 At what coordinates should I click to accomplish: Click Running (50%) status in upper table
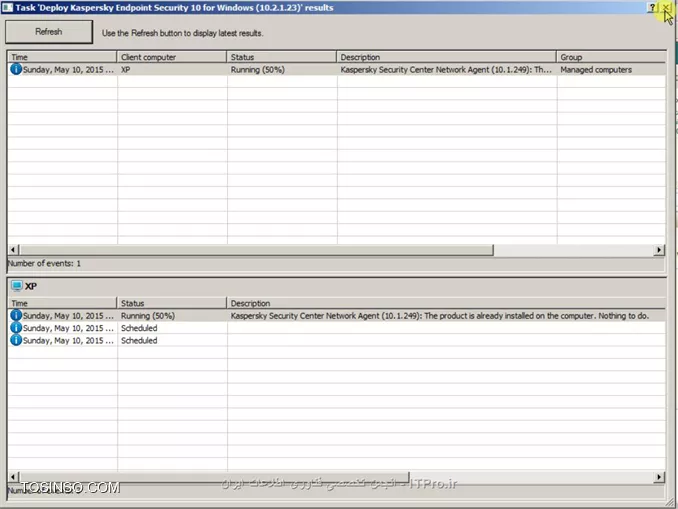coord(258,70)
